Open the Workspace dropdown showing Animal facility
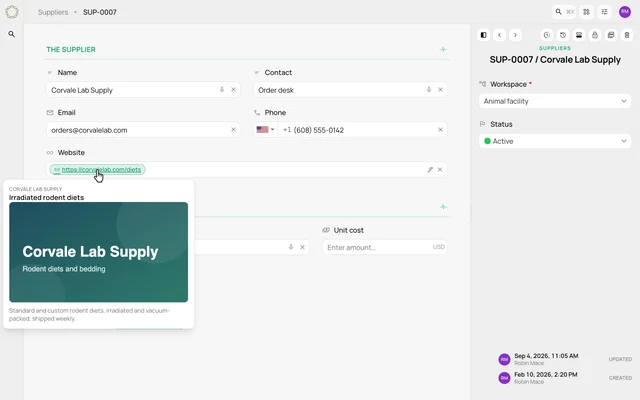The height and width of the screenshot is (400, 640). click(555, 101)
